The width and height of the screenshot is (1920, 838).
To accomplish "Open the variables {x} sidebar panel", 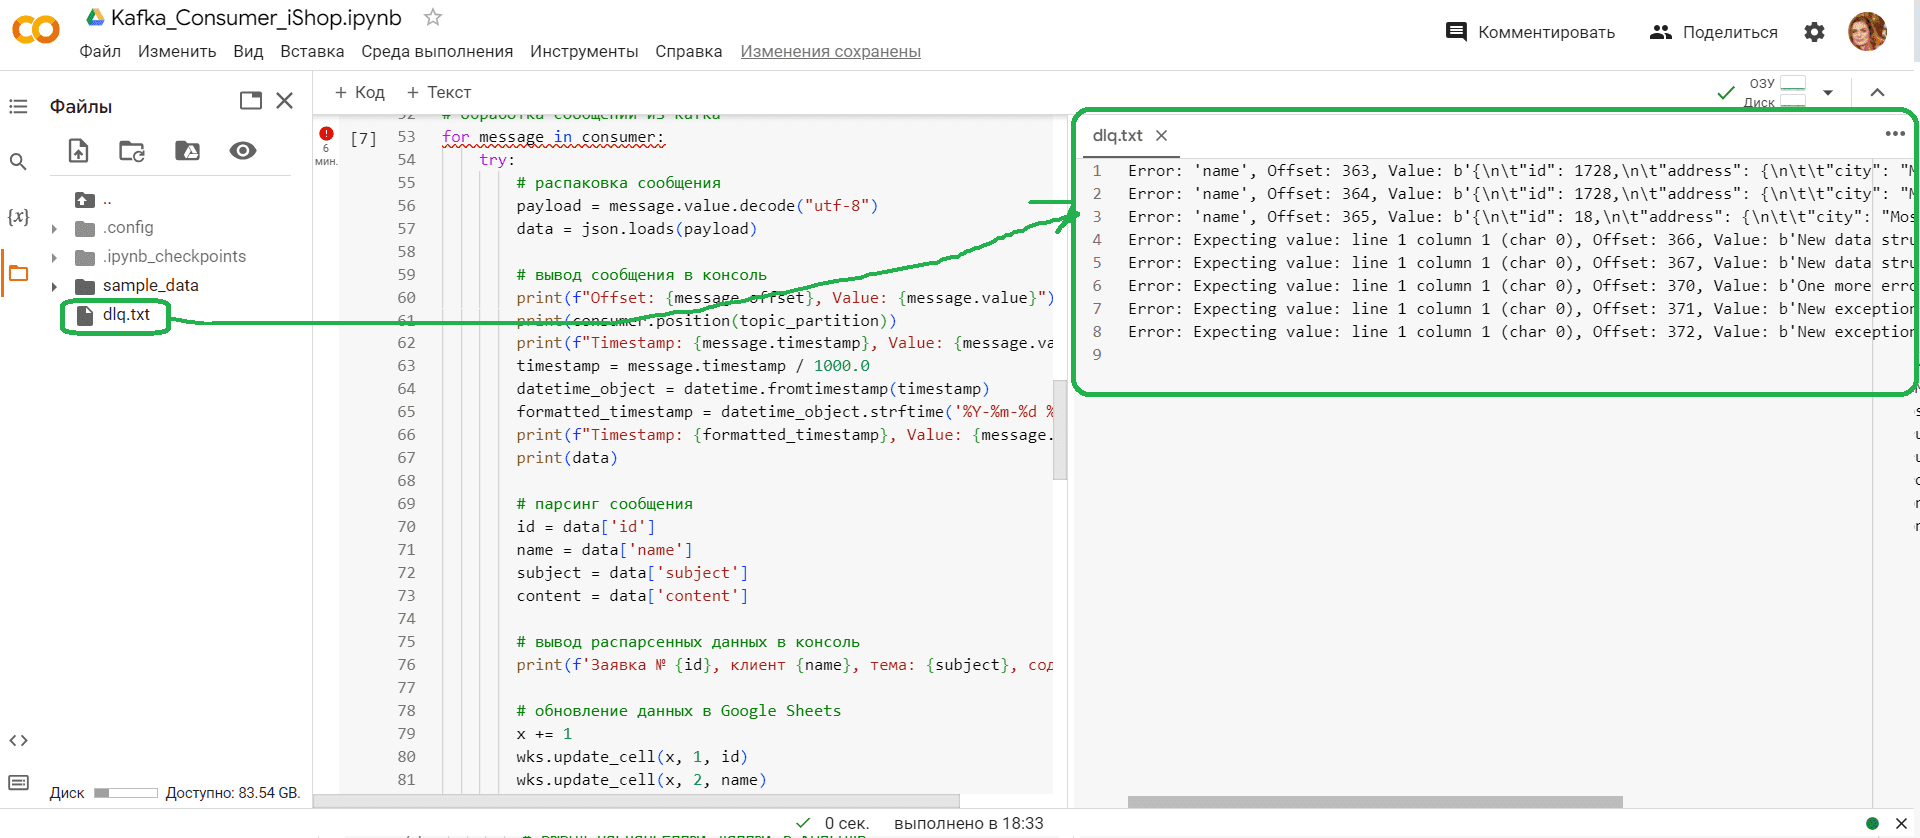I will point(18,216).
